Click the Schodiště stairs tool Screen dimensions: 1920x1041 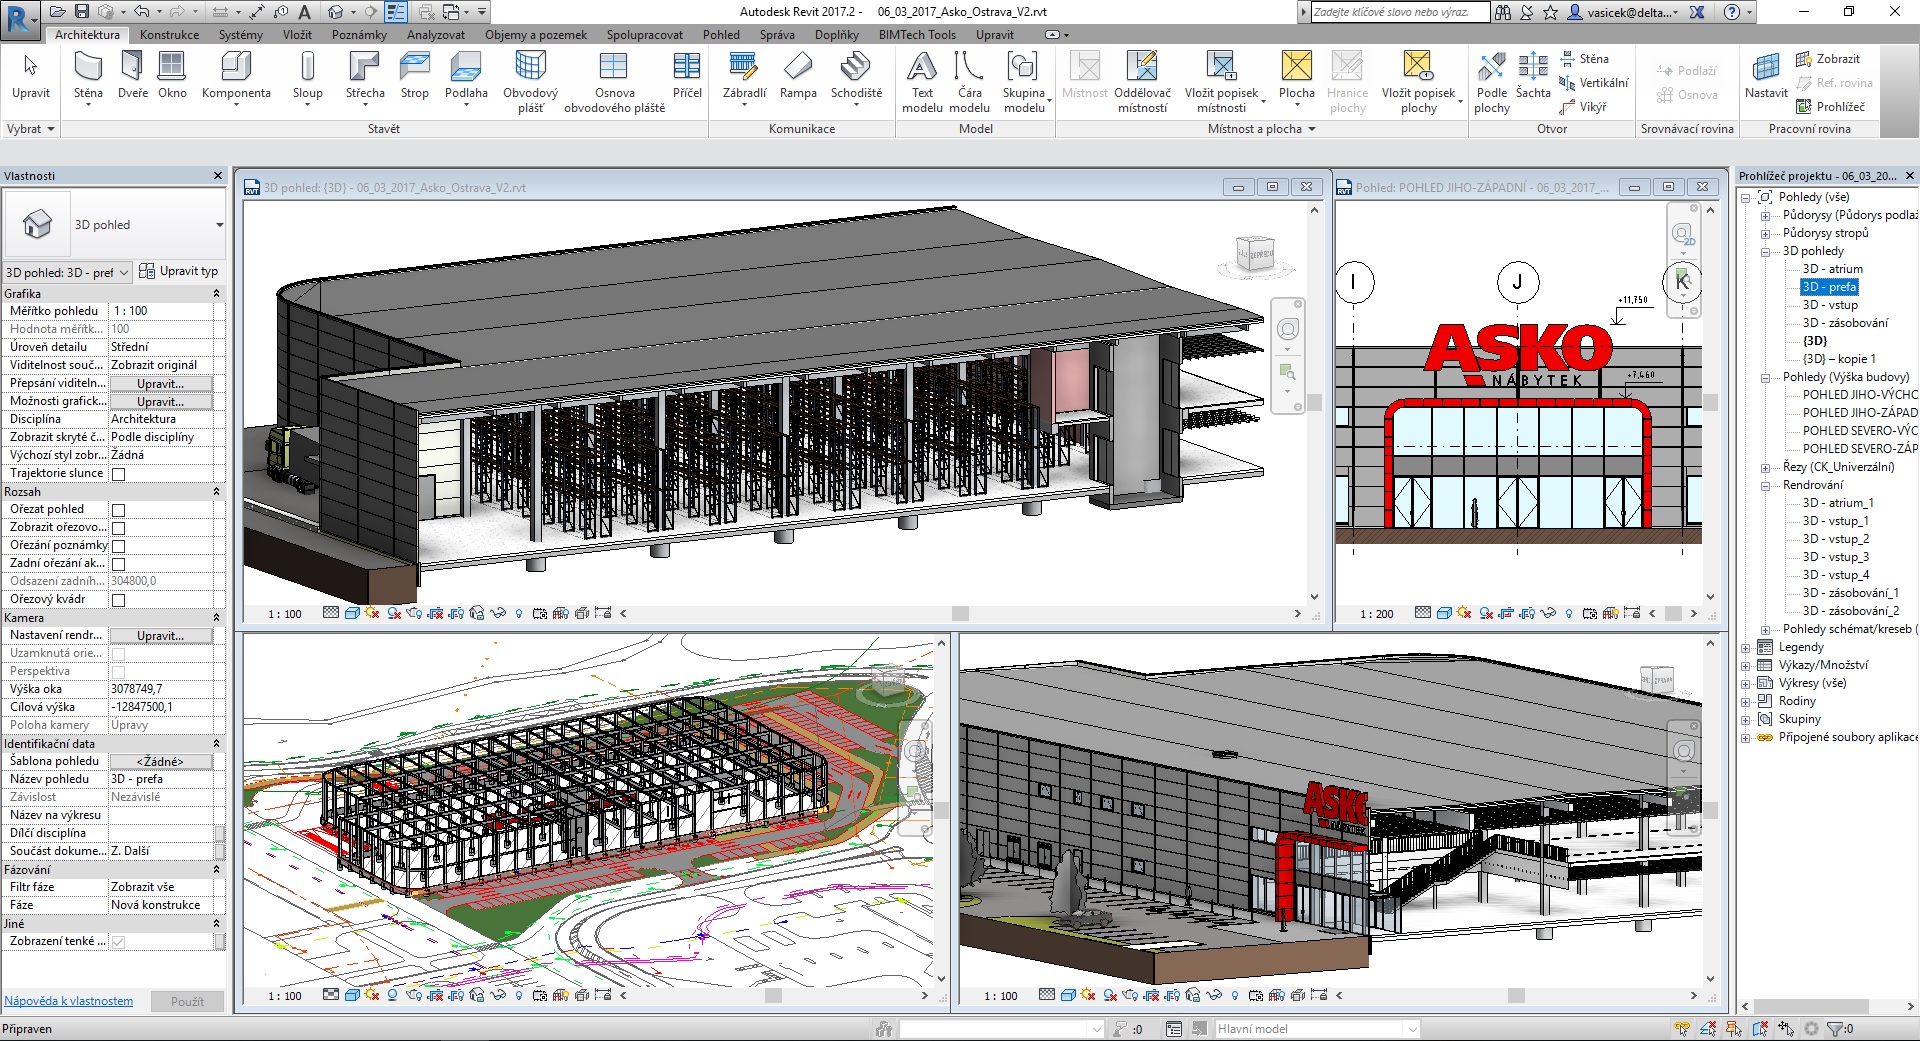pos(856,76)
